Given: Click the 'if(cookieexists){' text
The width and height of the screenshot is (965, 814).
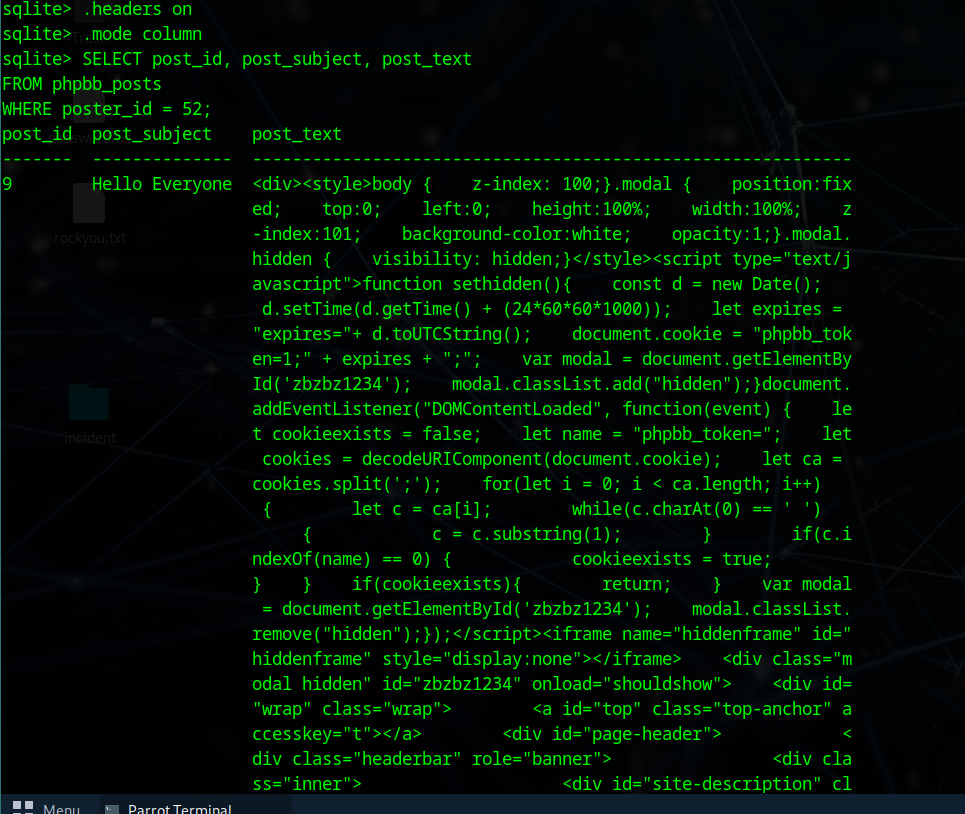Looking at the screenshot, I should coord(437,584).
